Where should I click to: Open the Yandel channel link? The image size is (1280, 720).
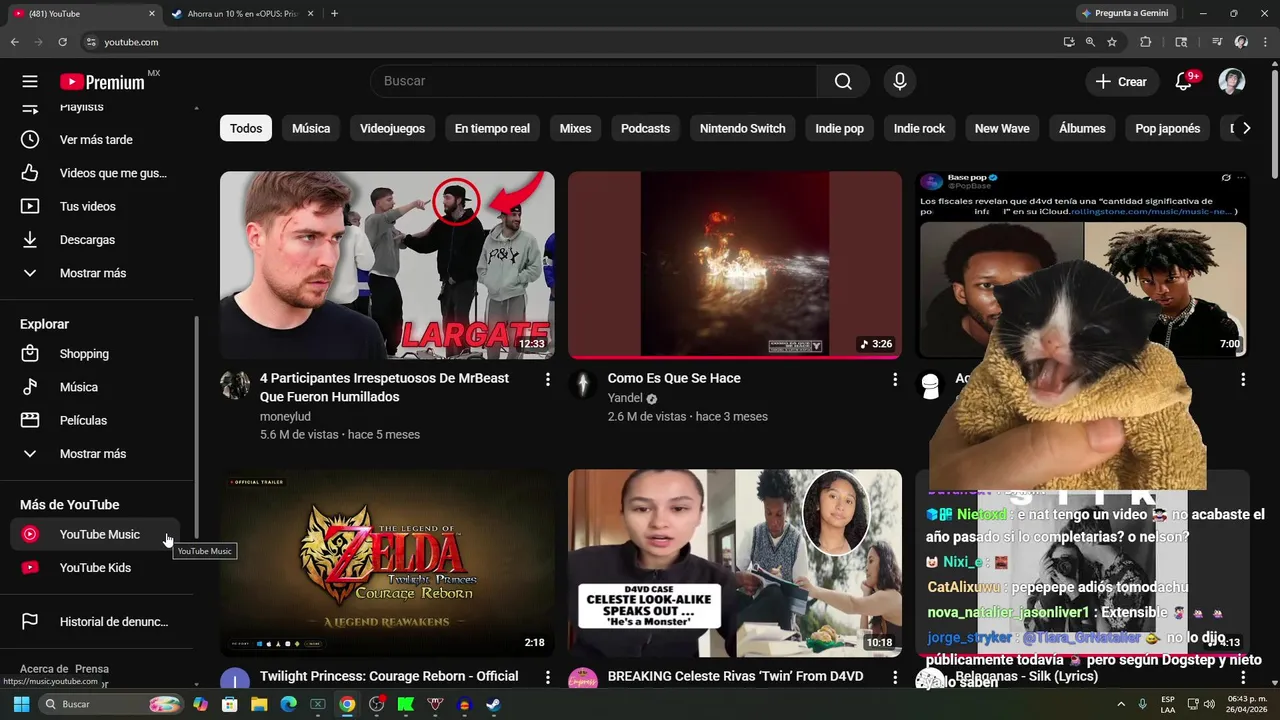(x=625, y=398)
